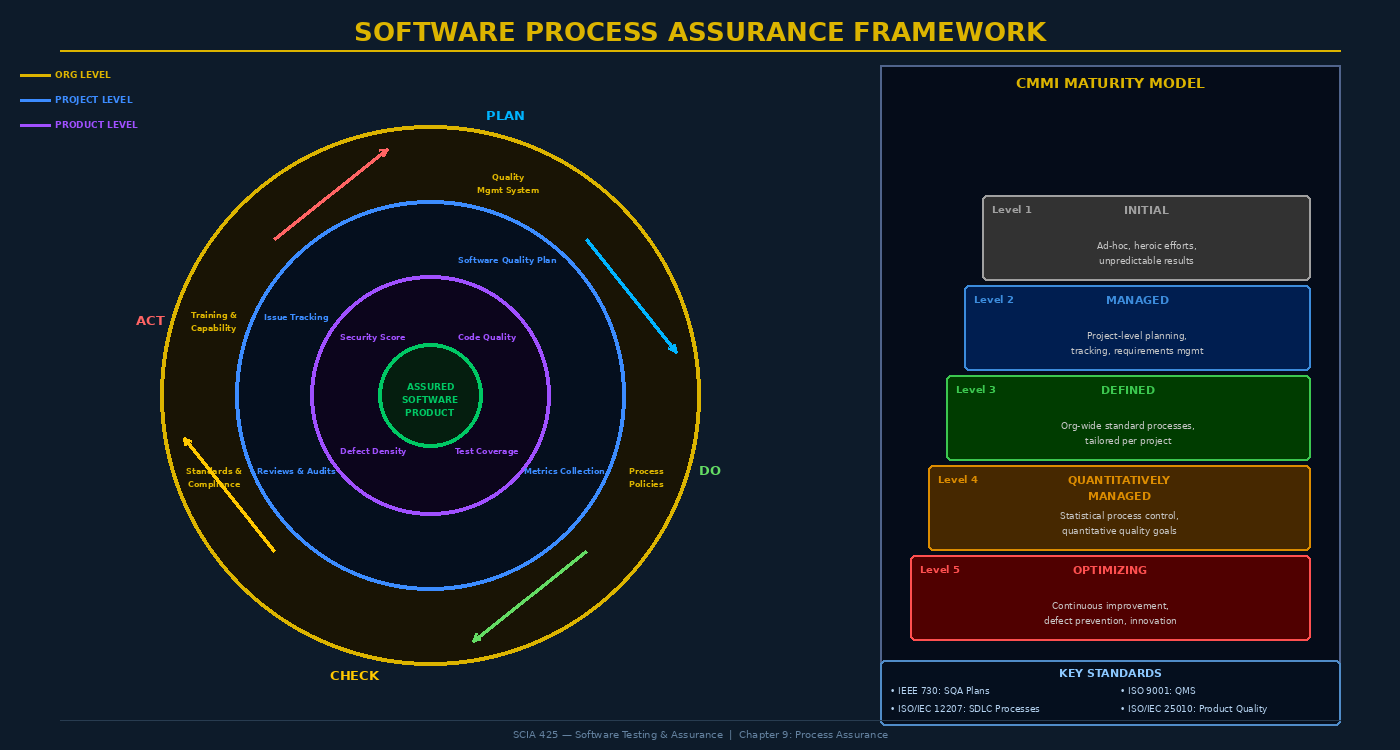The height and width of the screenshot is (750, 1400).
Task: Click the IEEE 730 SQA Plans standard
Action: [x=940, y=690]
